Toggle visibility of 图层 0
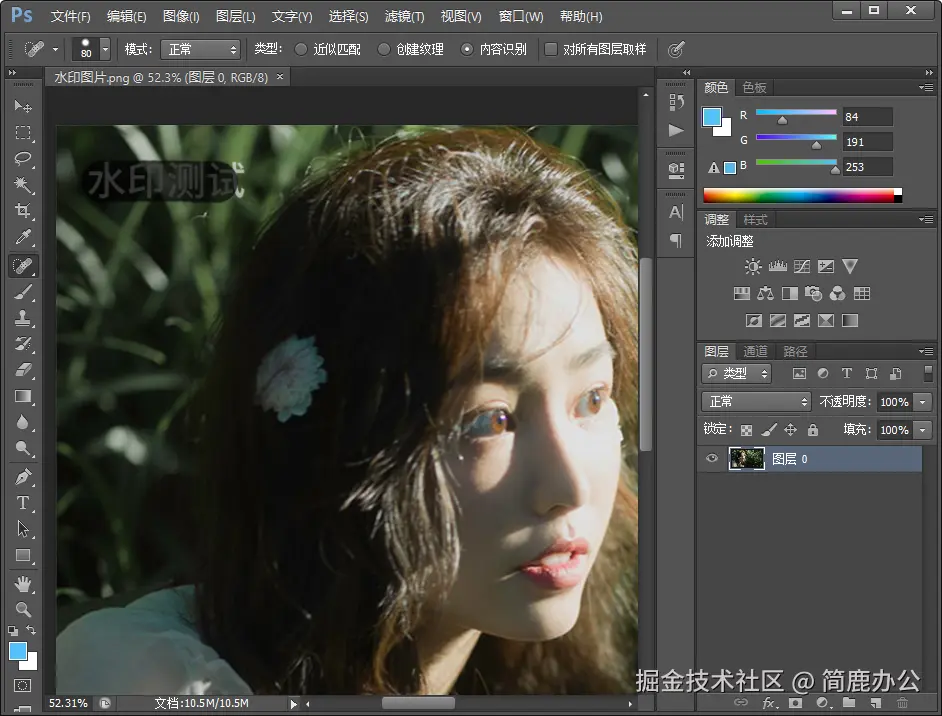 (714, 458)
